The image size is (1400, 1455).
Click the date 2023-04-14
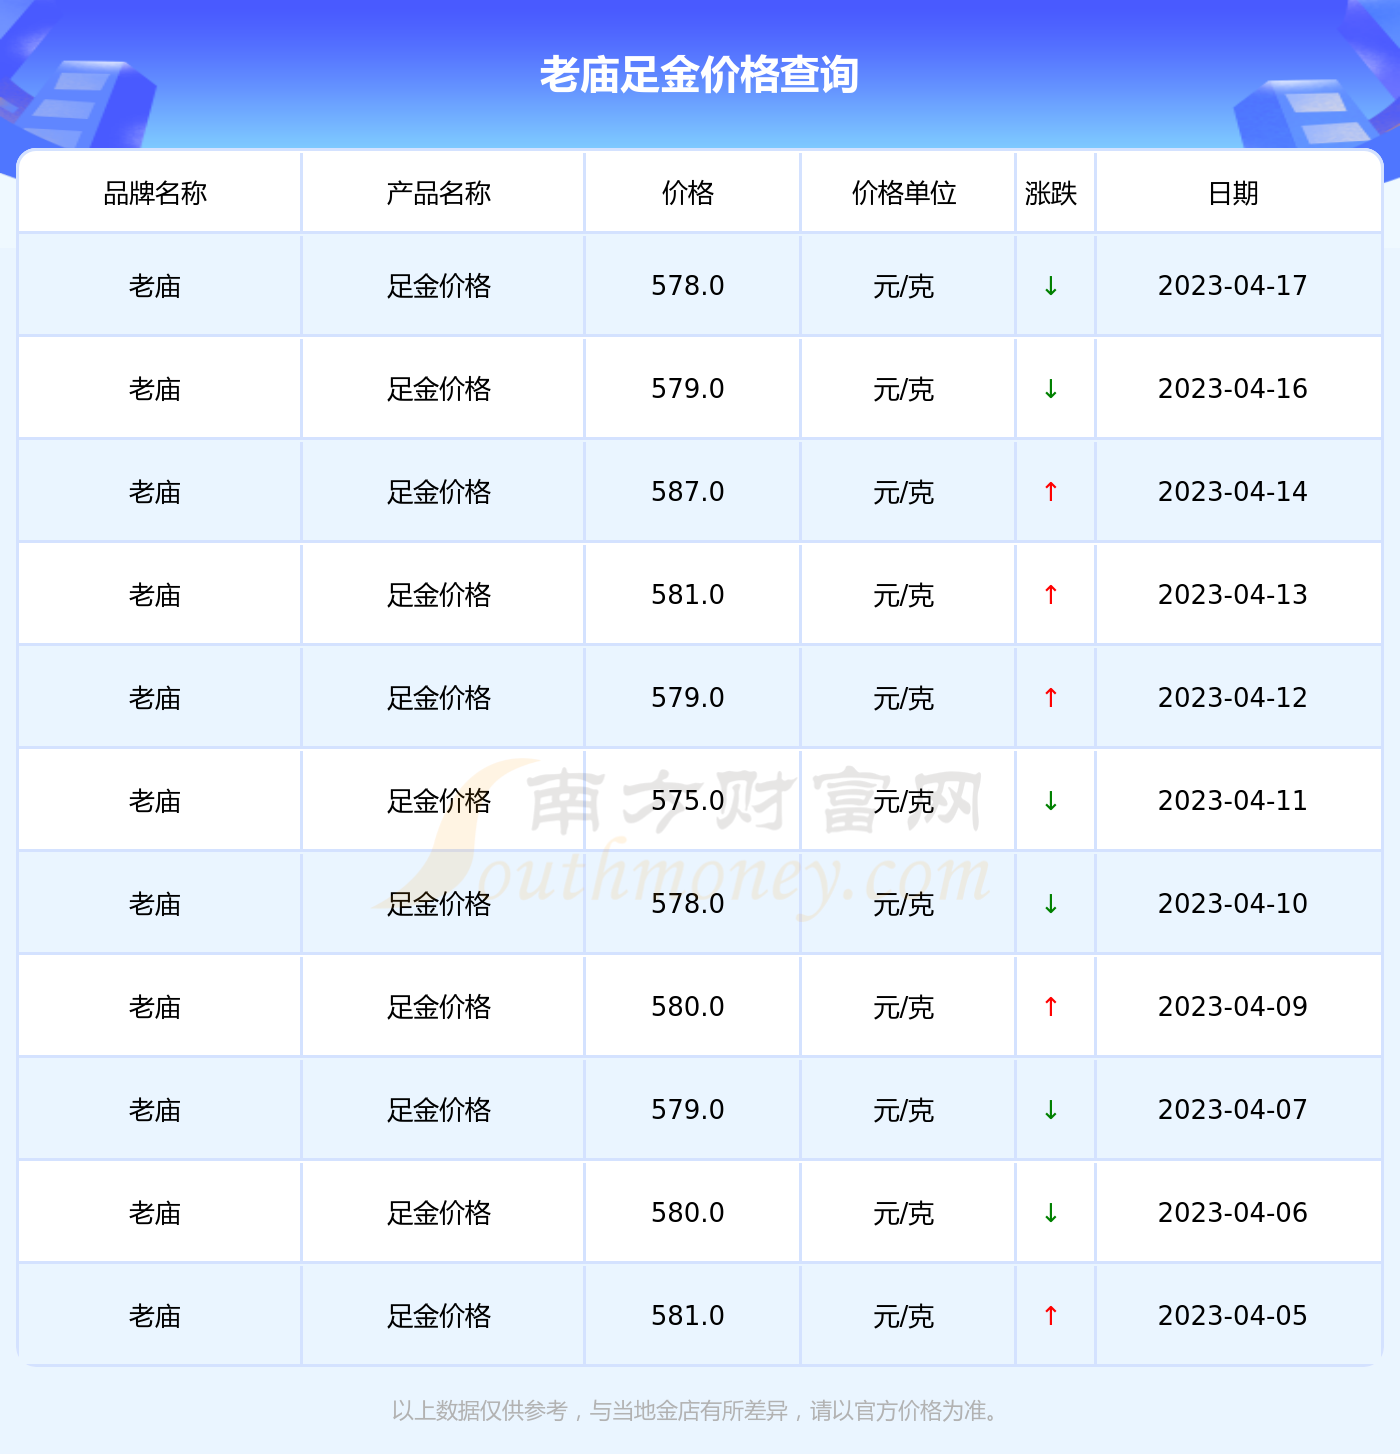[1233, 492]
